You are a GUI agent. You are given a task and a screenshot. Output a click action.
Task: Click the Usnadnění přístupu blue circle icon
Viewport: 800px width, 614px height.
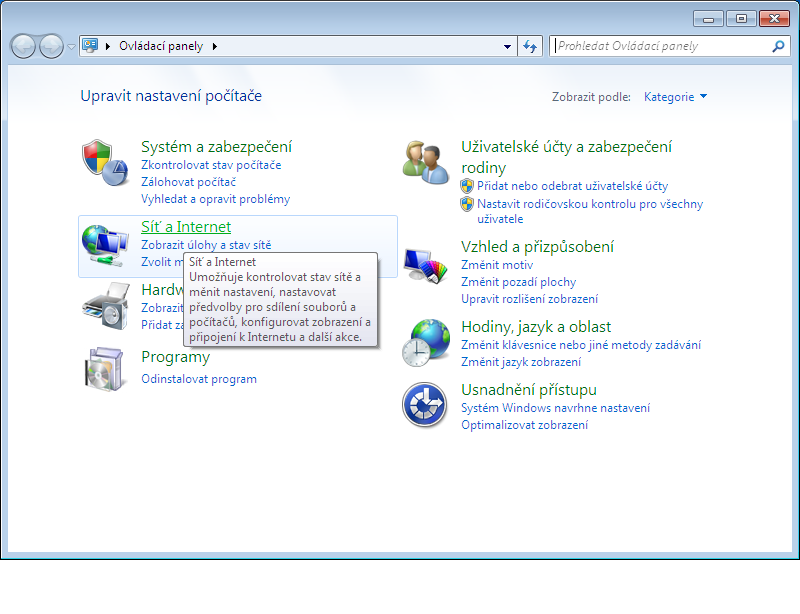tap(424, 405)
